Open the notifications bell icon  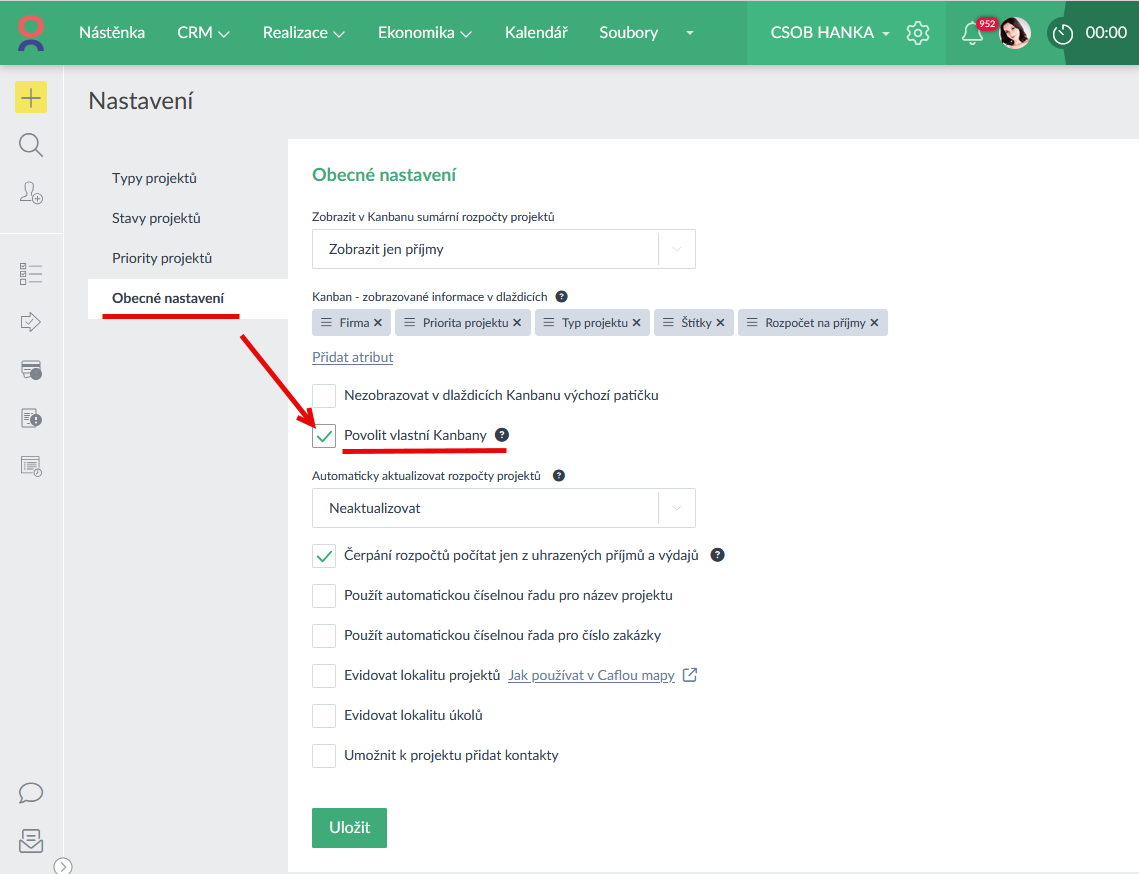point(971,33)
